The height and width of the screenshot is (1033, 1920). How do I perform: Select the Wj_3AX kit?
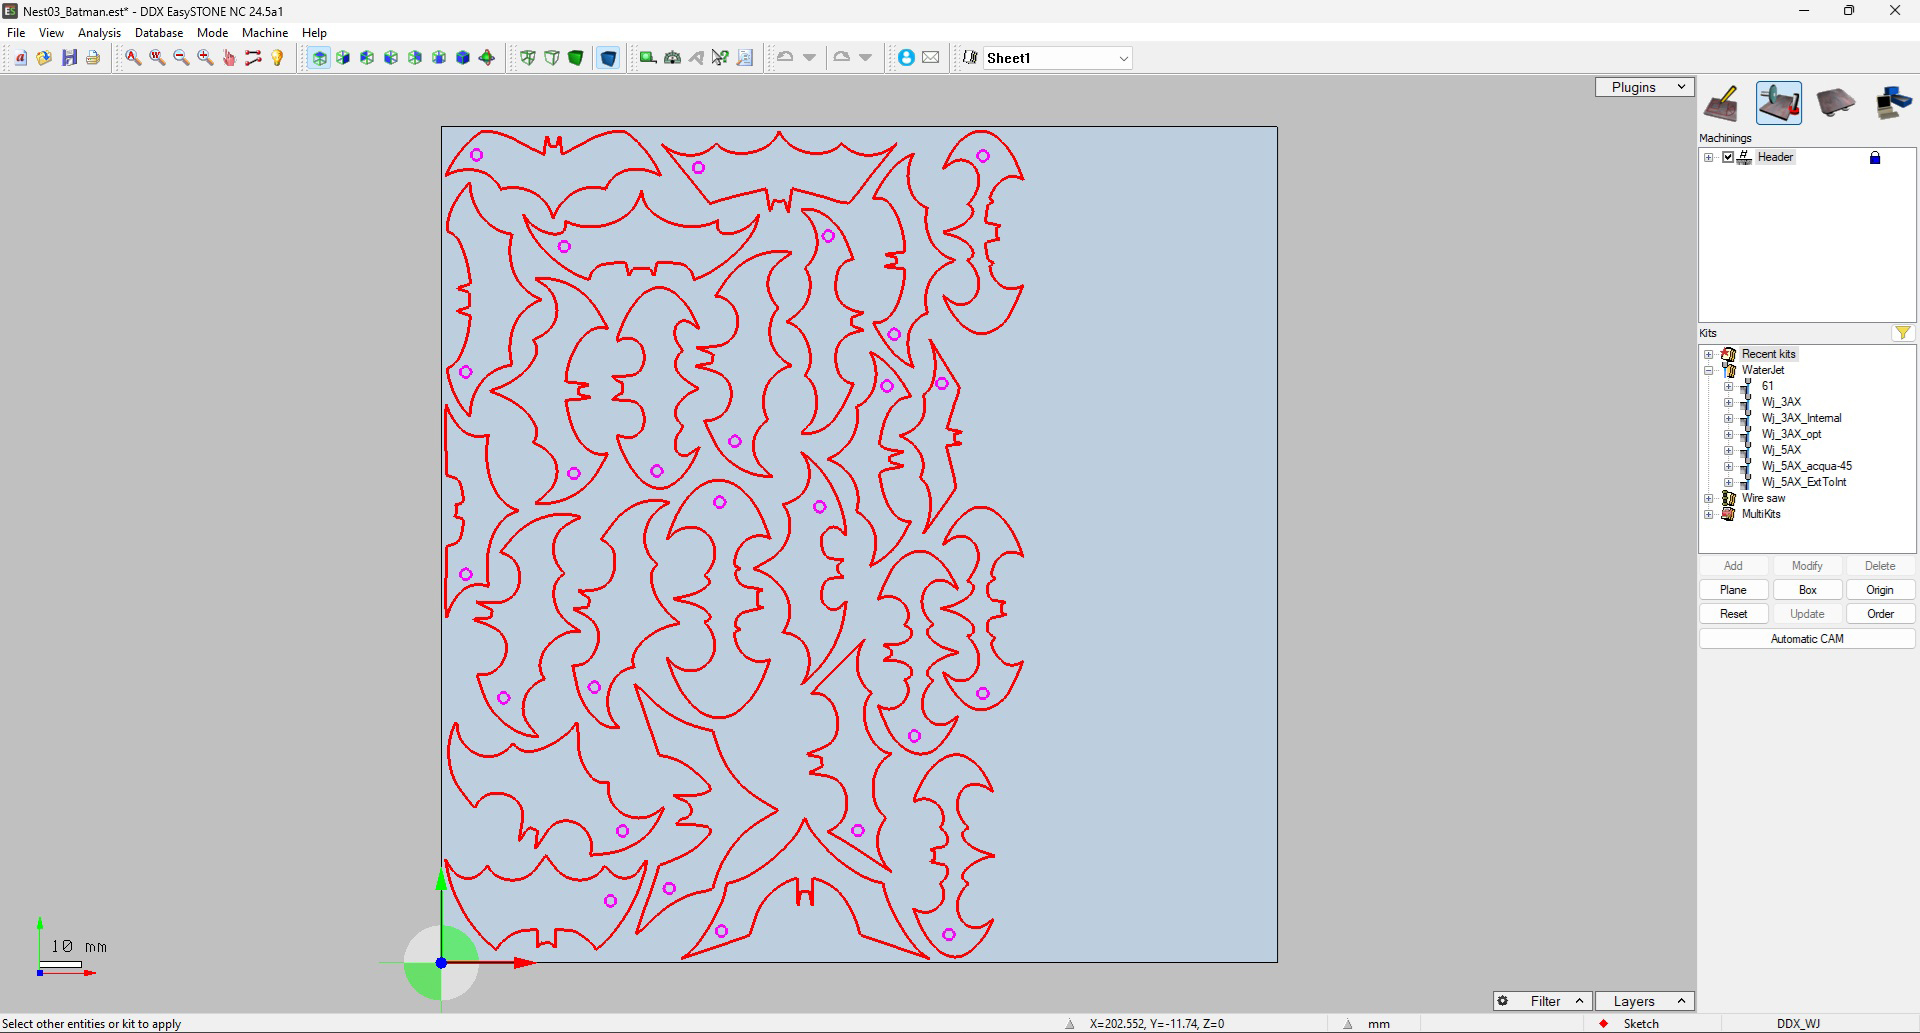pos(1781,402)
